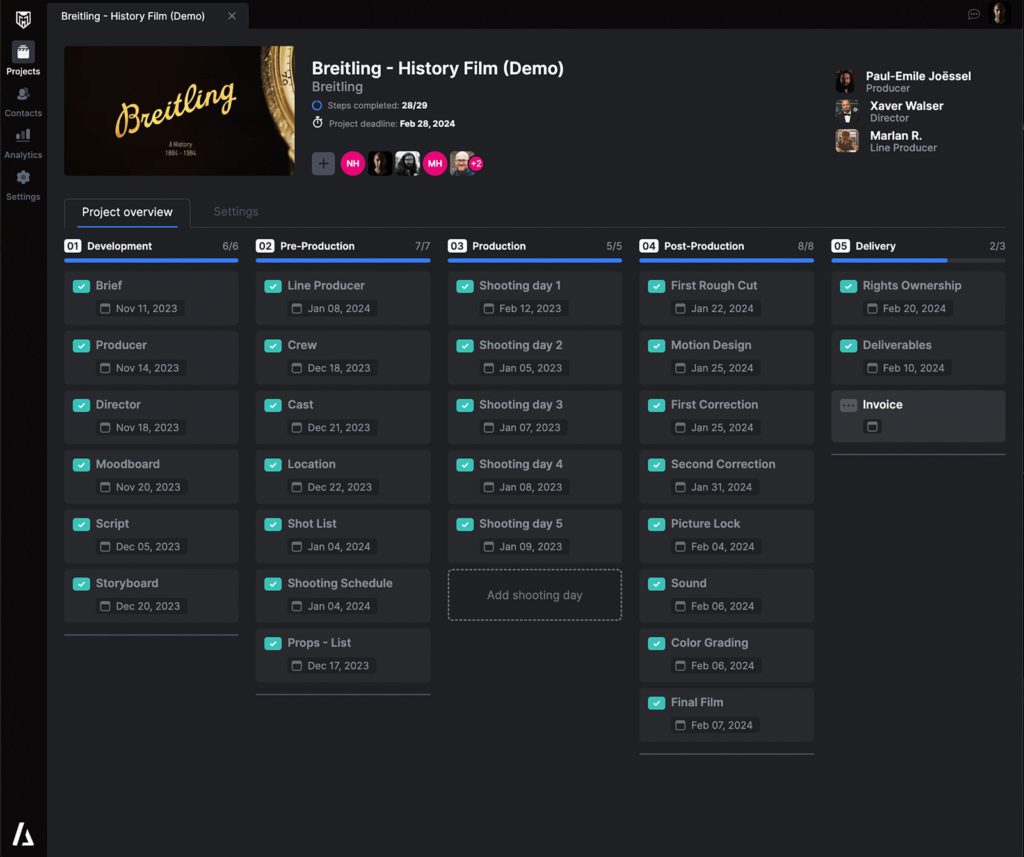Click calendar icon for Shooting day 1 date
This screenshot has width=1024, height=857.
pyautogui.click(x=488, y=308)
